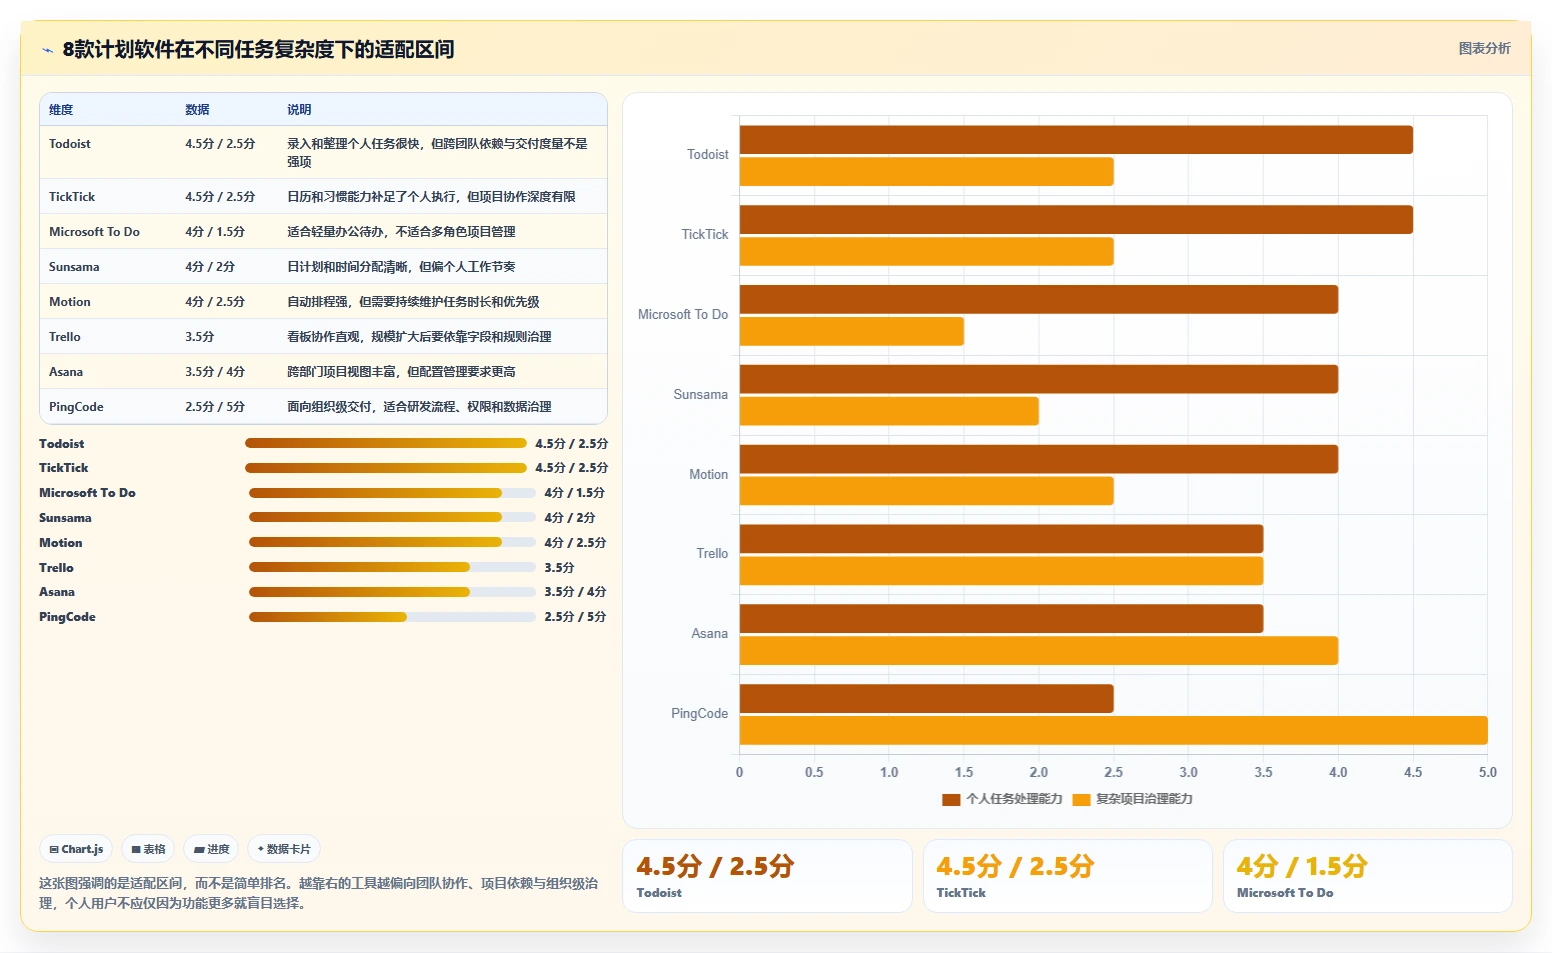Click the TickTick progress bar in the list
The image size is (1552, 953).
(386, 468)
